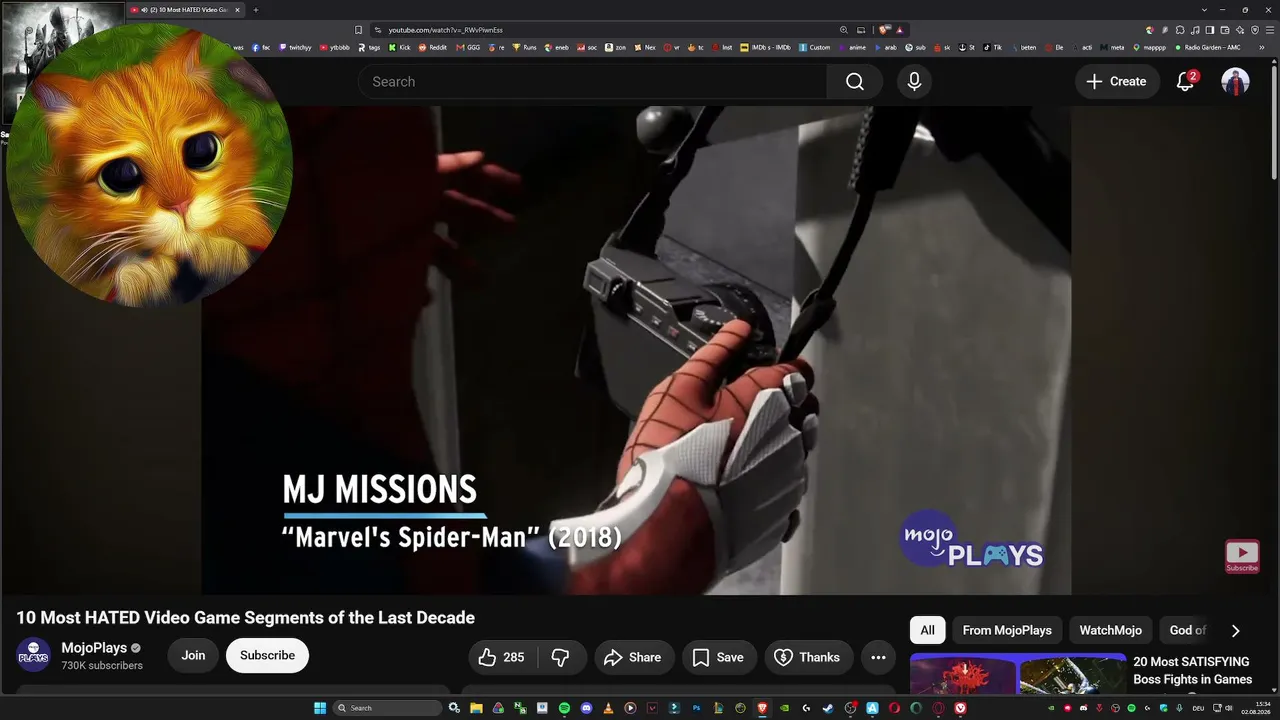Start voice search with the microphone icon

[x=914, y=82]
